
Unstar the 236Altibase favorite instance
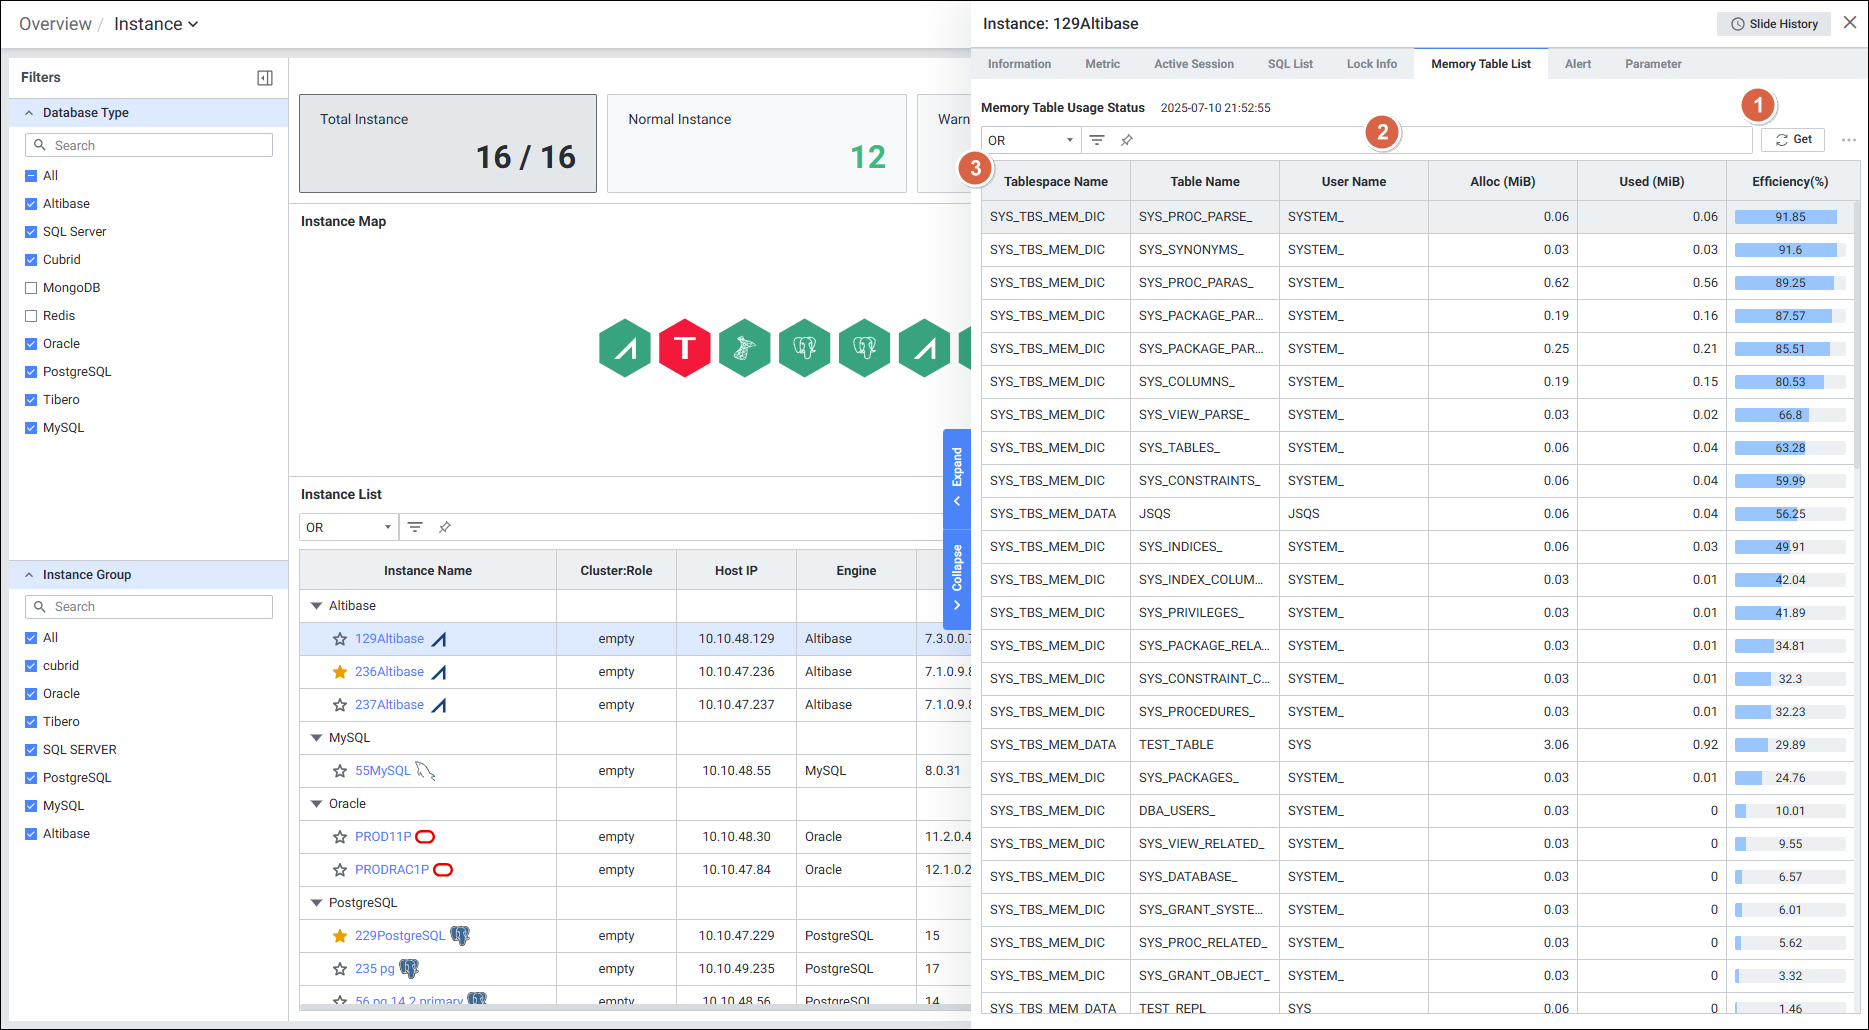tap(340, 672)
